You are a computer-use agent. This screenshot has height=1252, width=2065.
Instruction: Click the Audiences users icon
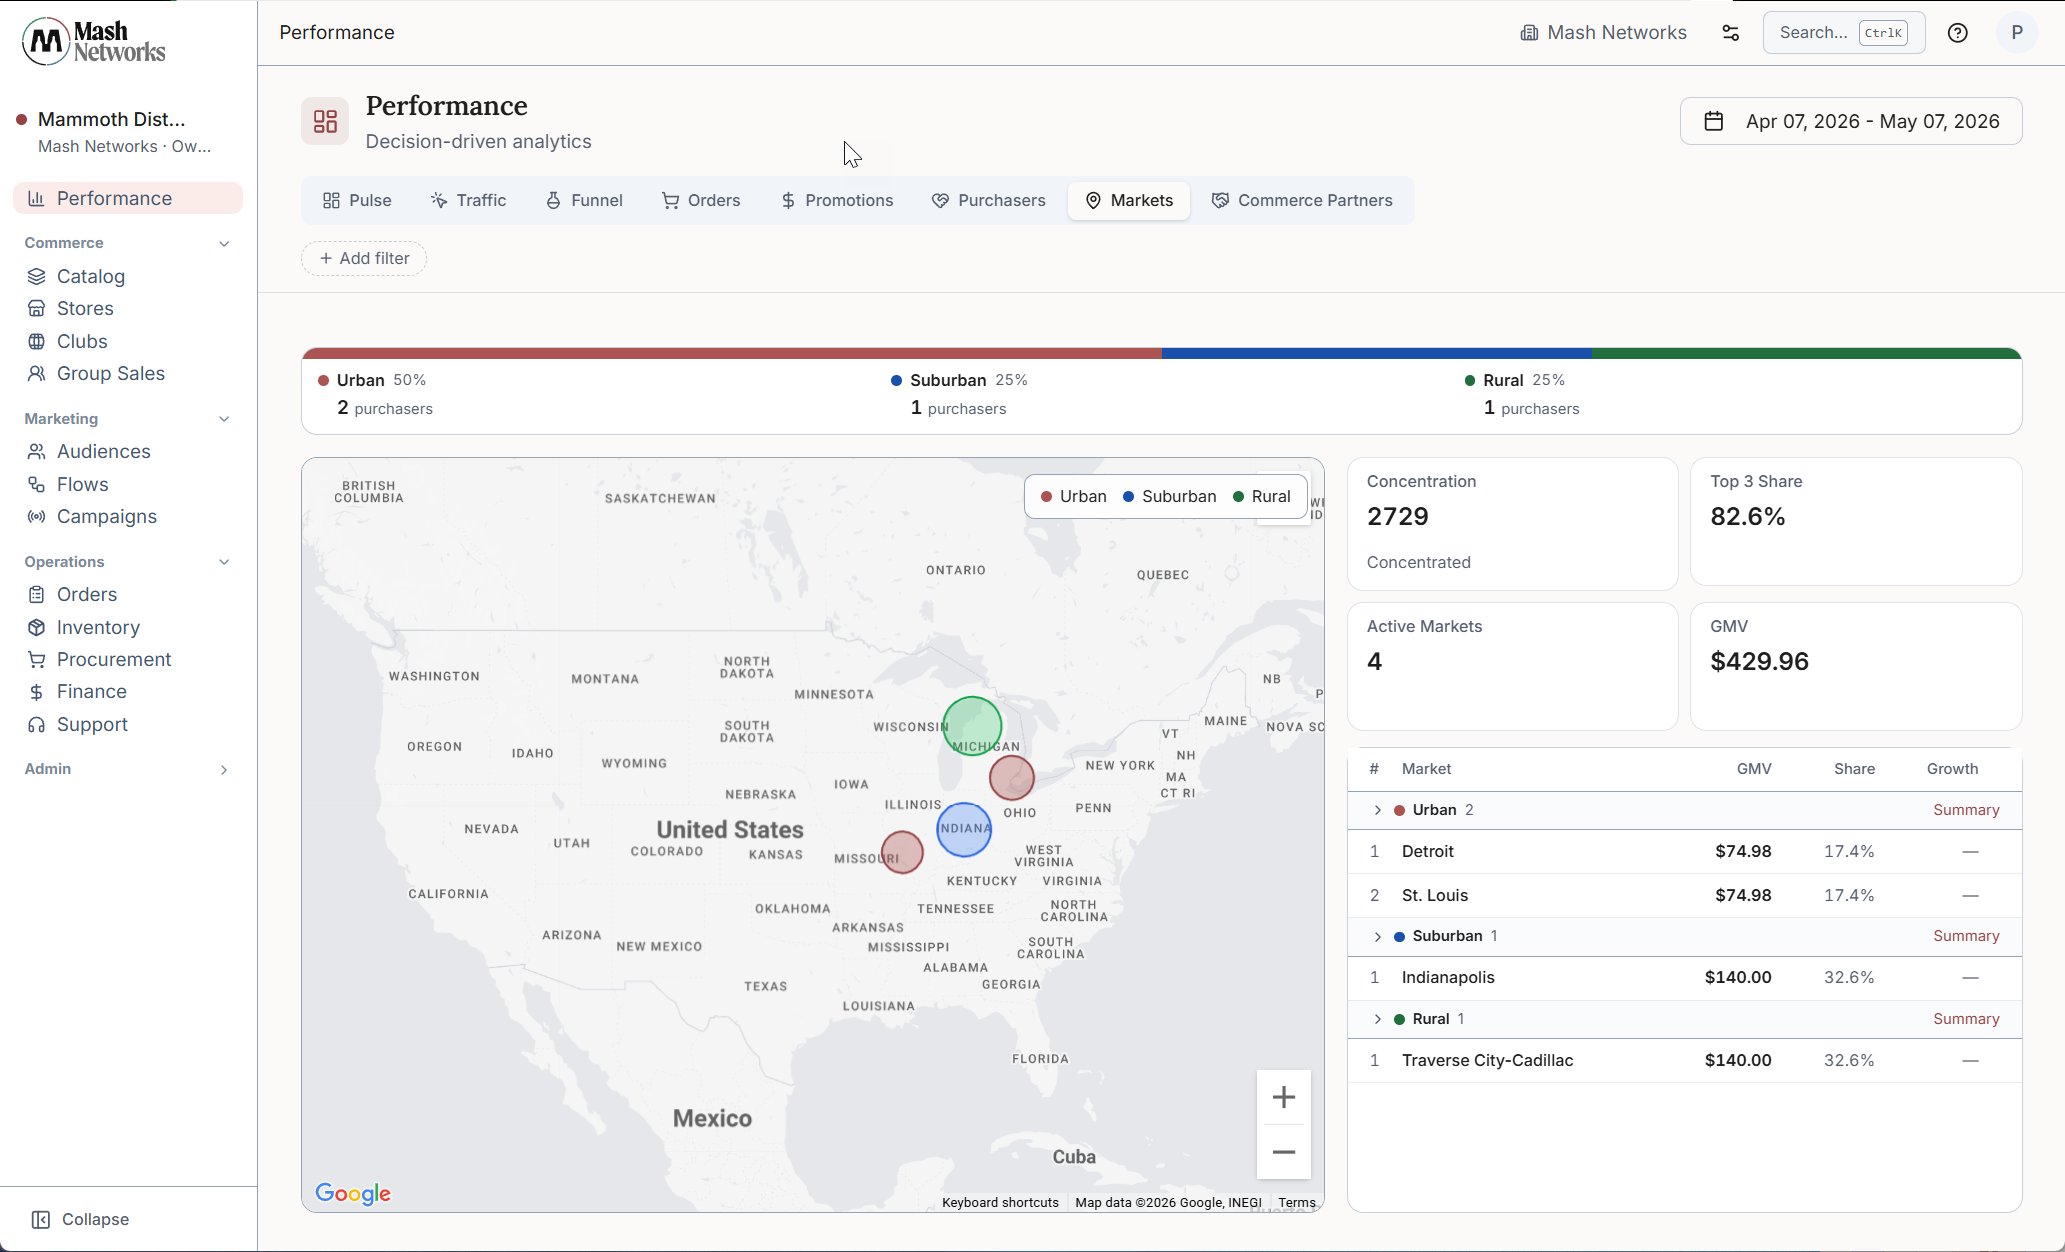[x=36, y=451]
